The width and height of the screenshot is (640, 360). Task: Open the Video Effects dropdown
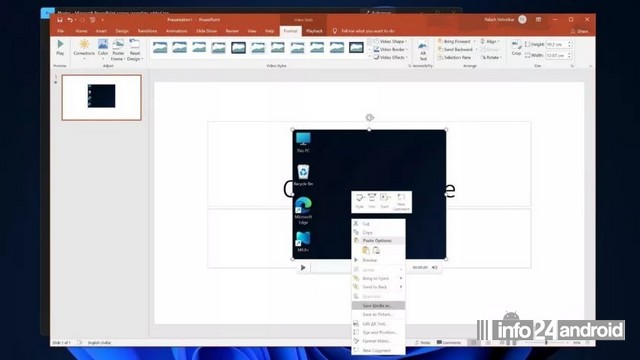tap(391, 58)
